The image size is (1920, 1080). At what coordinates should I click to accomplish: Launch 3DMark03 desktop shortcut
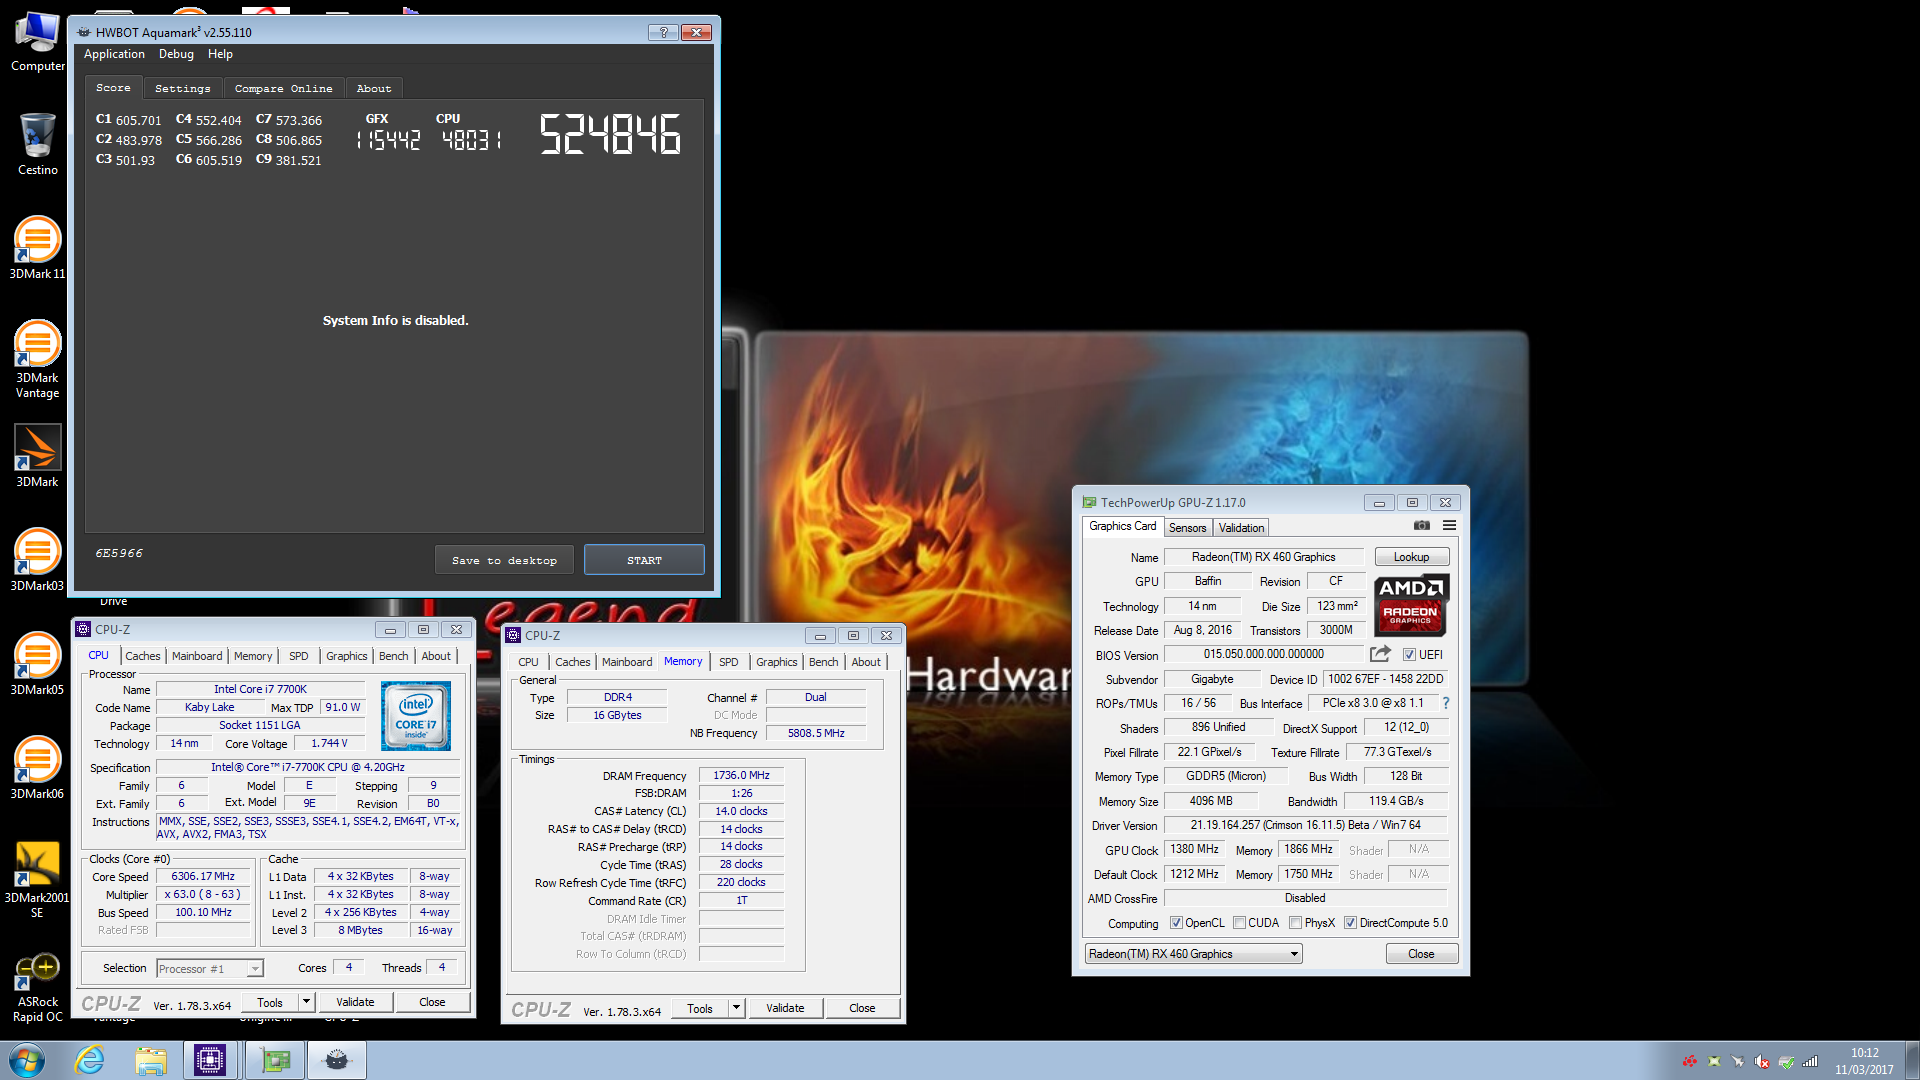[37, 560]
